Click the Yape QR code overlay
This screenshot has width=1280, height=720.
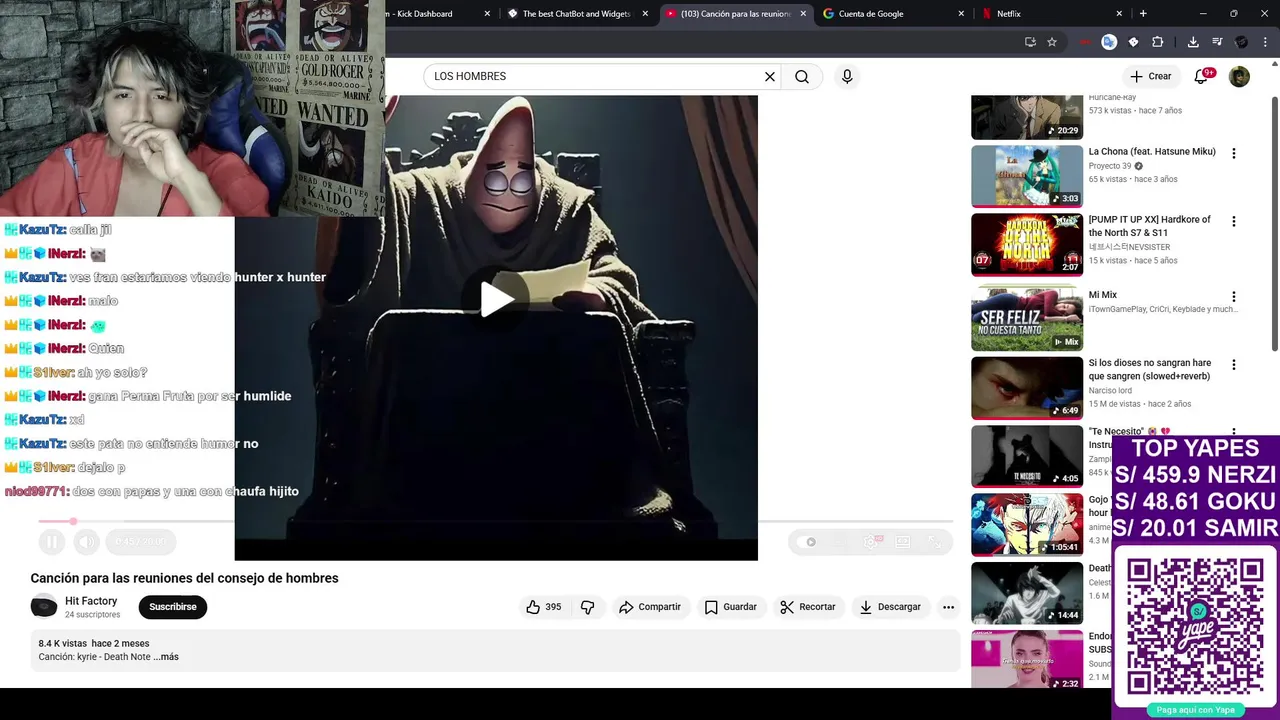(x=1195, y=627)
